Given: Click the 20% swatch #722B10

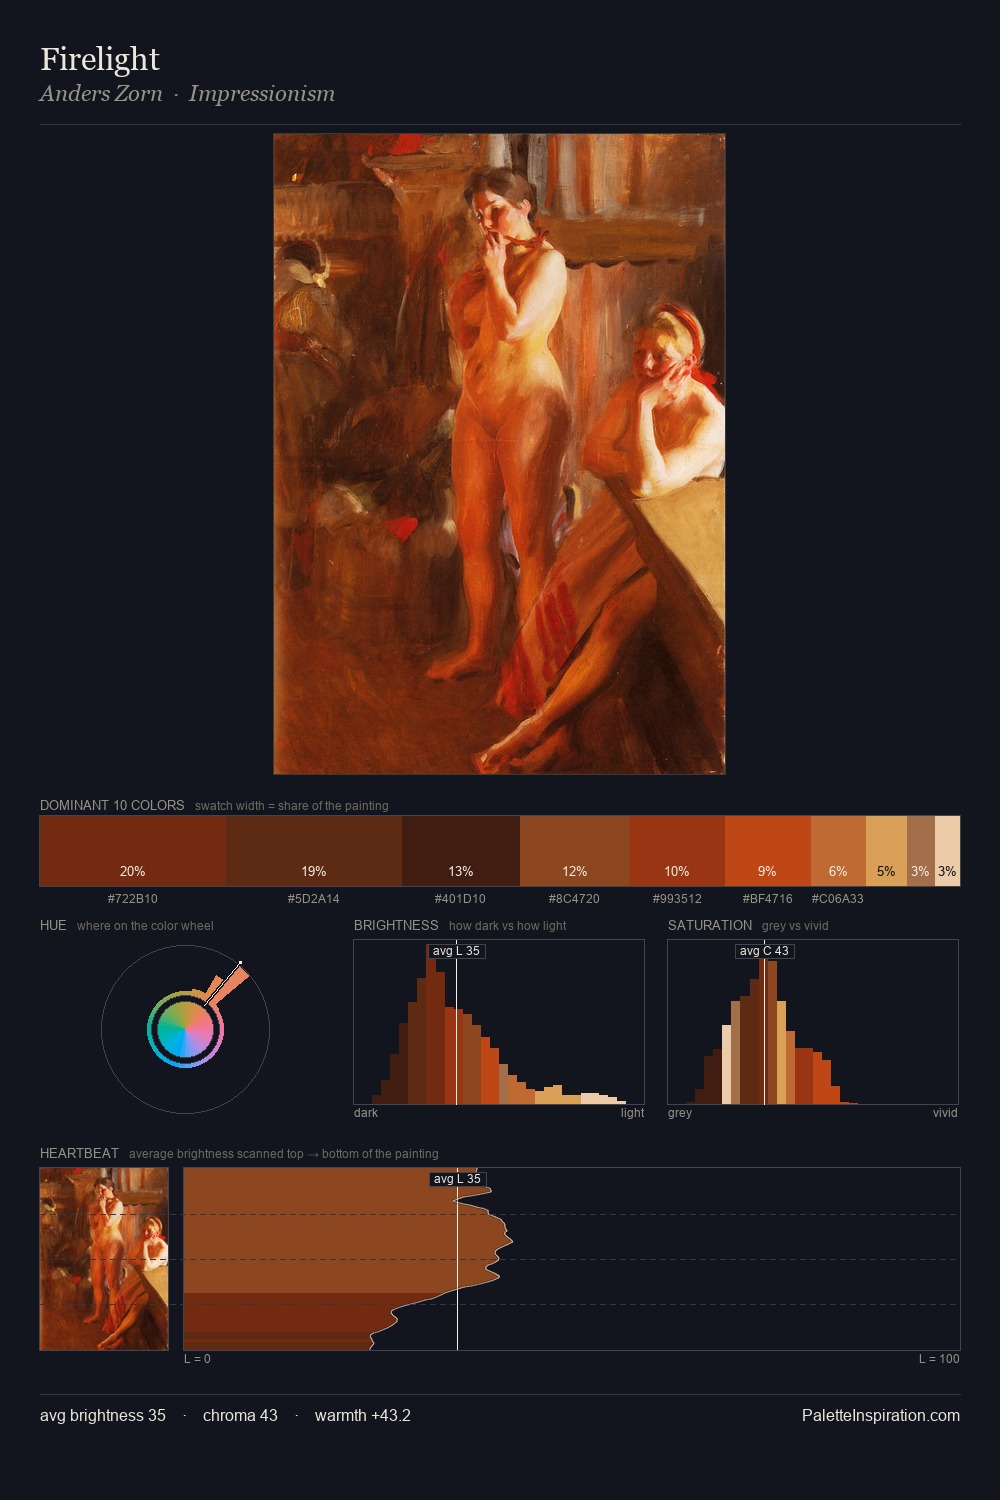Looking at the screenshot, I should click(x=133, y=851).
